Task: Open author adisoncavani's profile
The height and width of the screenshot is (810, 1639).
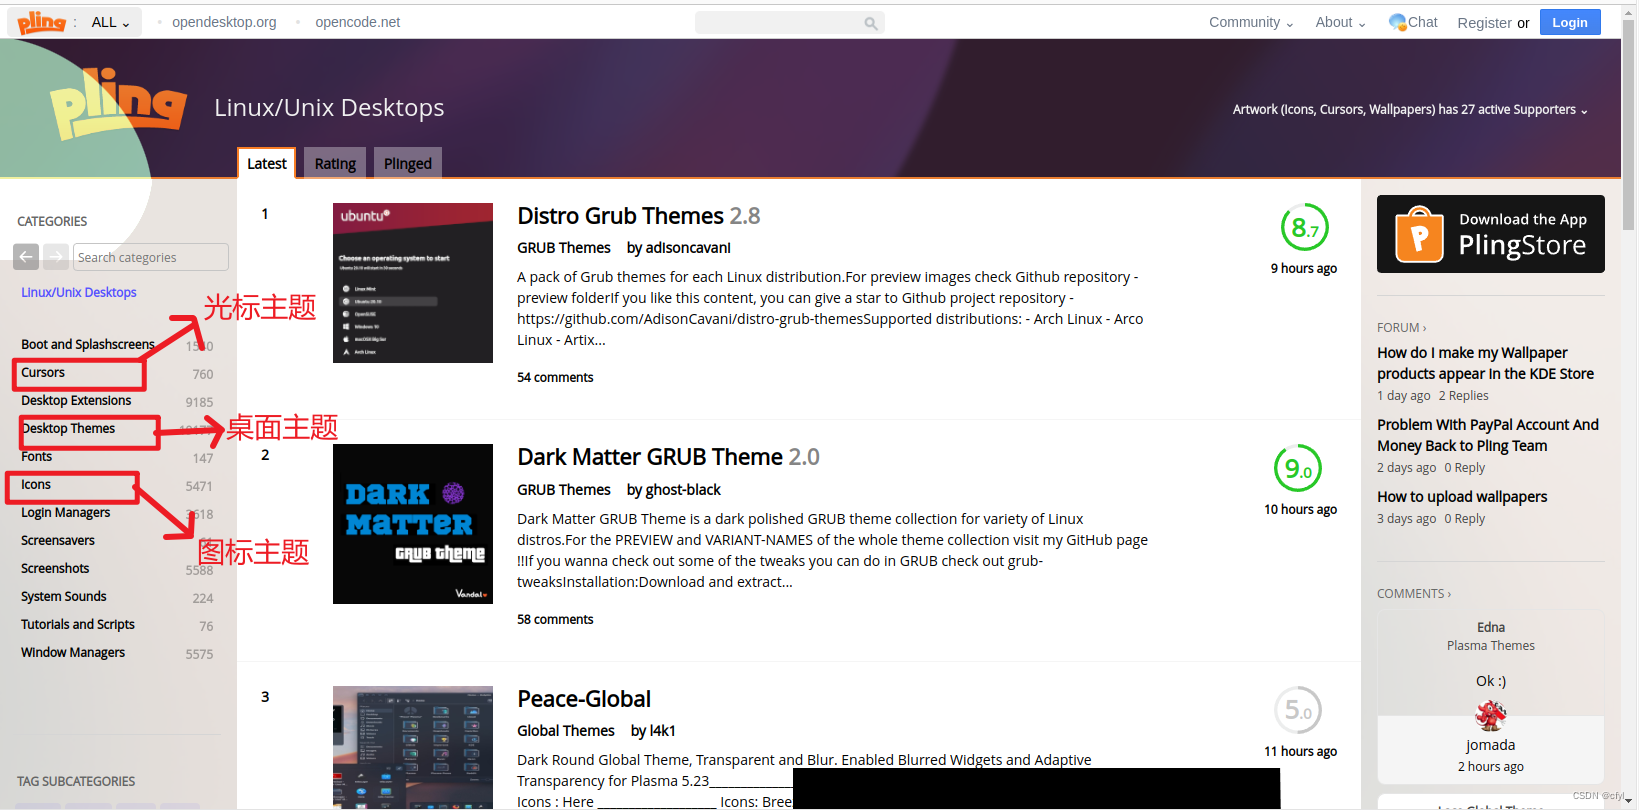Action: (x=688, y=248)
